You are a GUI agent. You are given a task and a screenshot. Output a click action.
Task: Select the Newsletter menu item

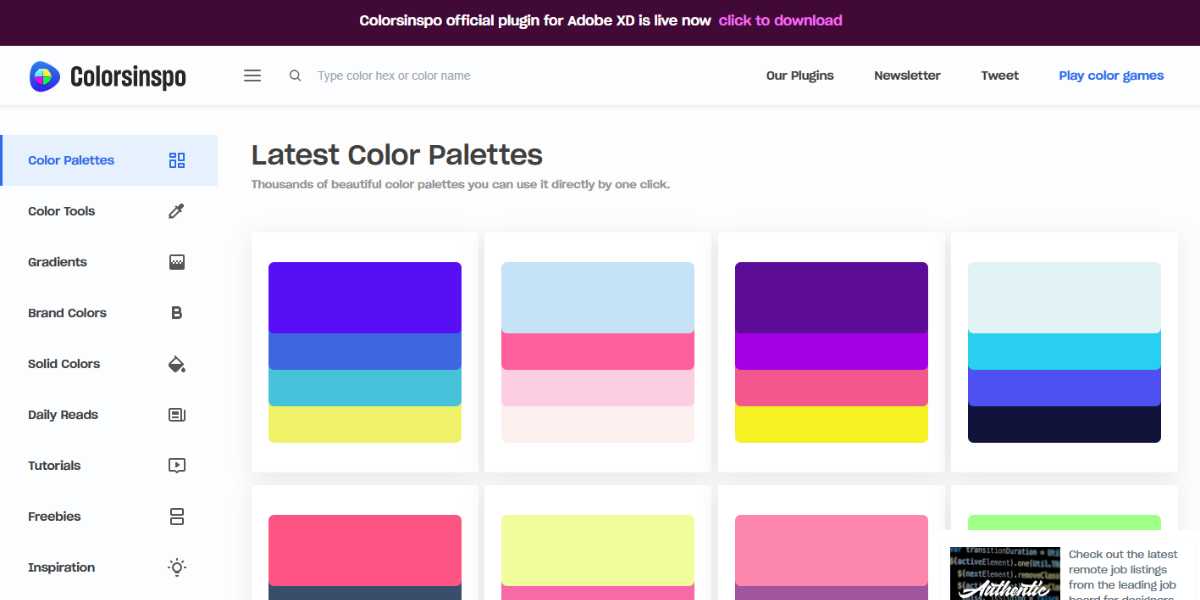click(907, 75)
